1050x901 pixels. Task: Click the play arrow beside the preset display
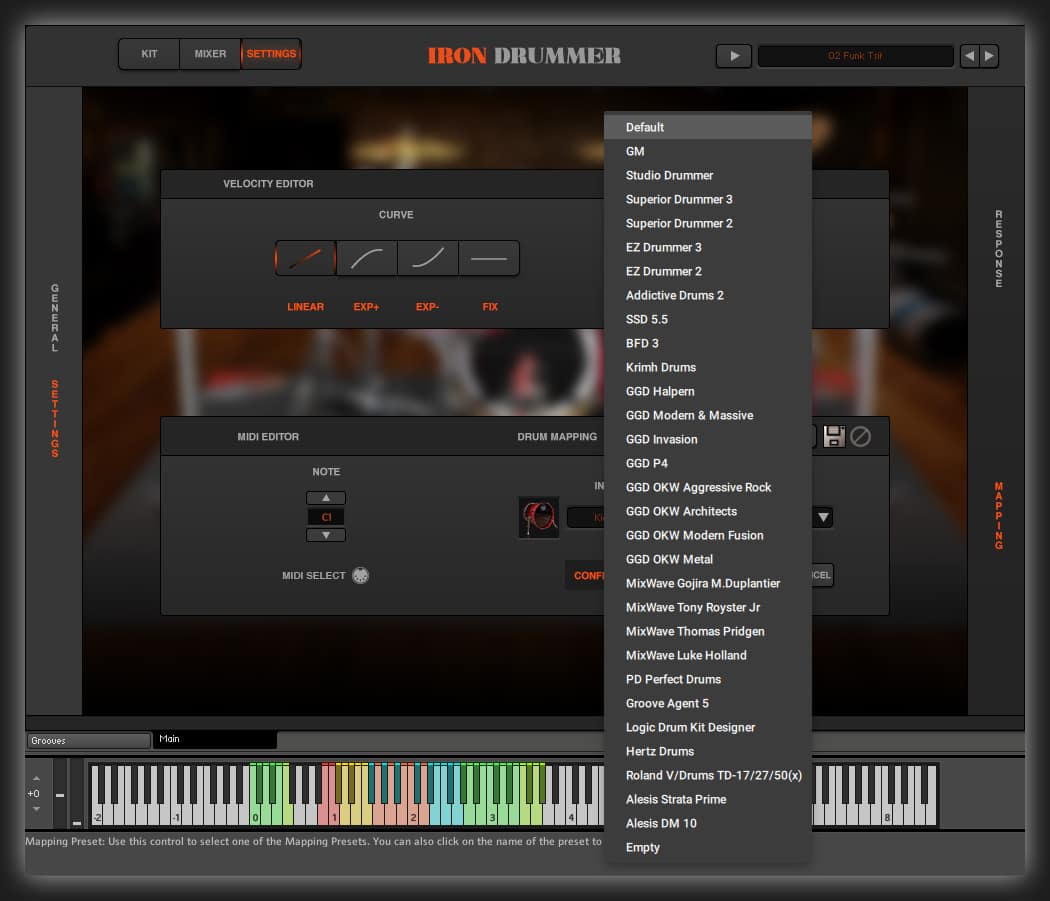[x=733, y=55]
